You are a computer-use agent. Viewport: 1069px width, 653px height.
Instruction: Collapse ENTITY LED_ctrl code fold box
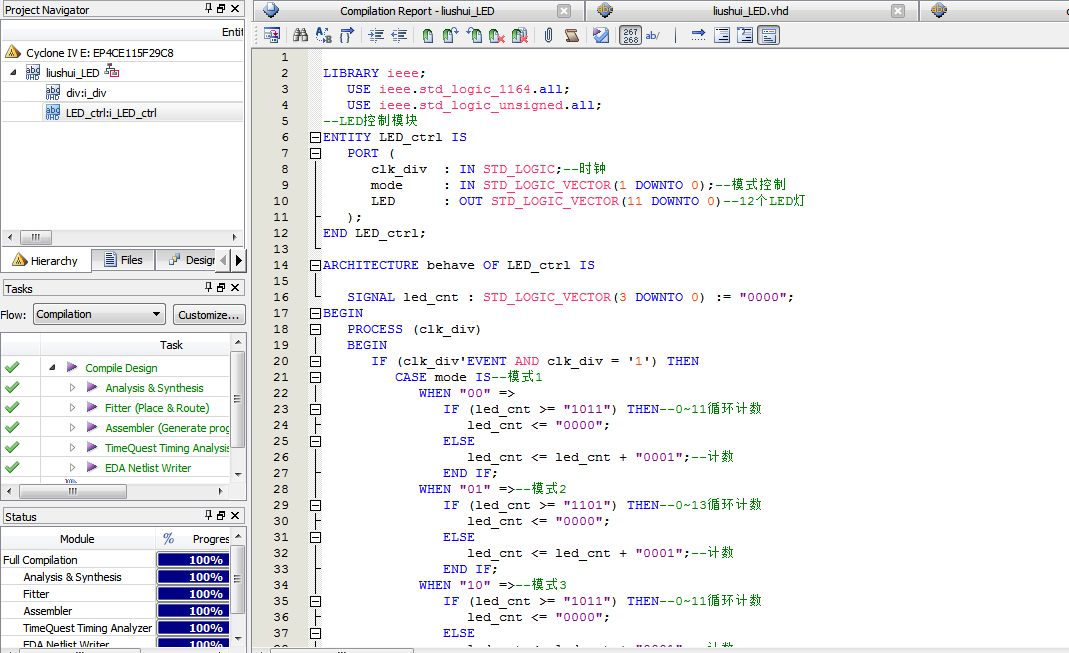click(x=316, y=137)
